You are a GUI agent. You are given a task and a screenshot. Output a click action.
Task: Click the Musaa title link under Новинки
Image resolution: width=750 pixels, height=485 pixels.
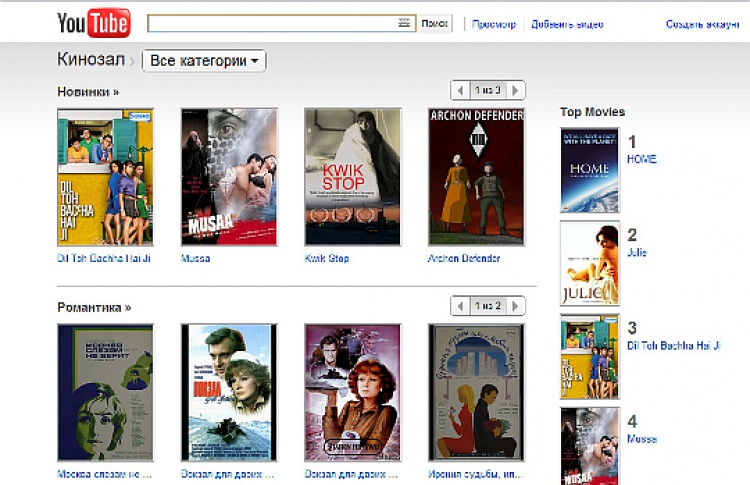pyautogui.click(x=196, y=258)
